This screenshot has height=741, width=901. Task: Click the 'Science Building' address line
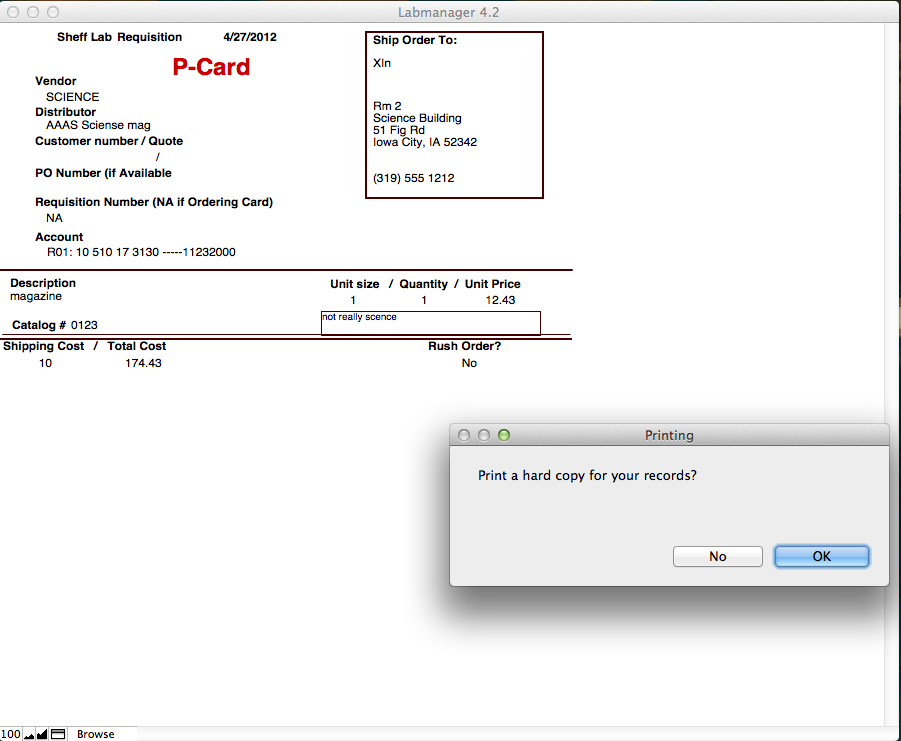[417, 118]
